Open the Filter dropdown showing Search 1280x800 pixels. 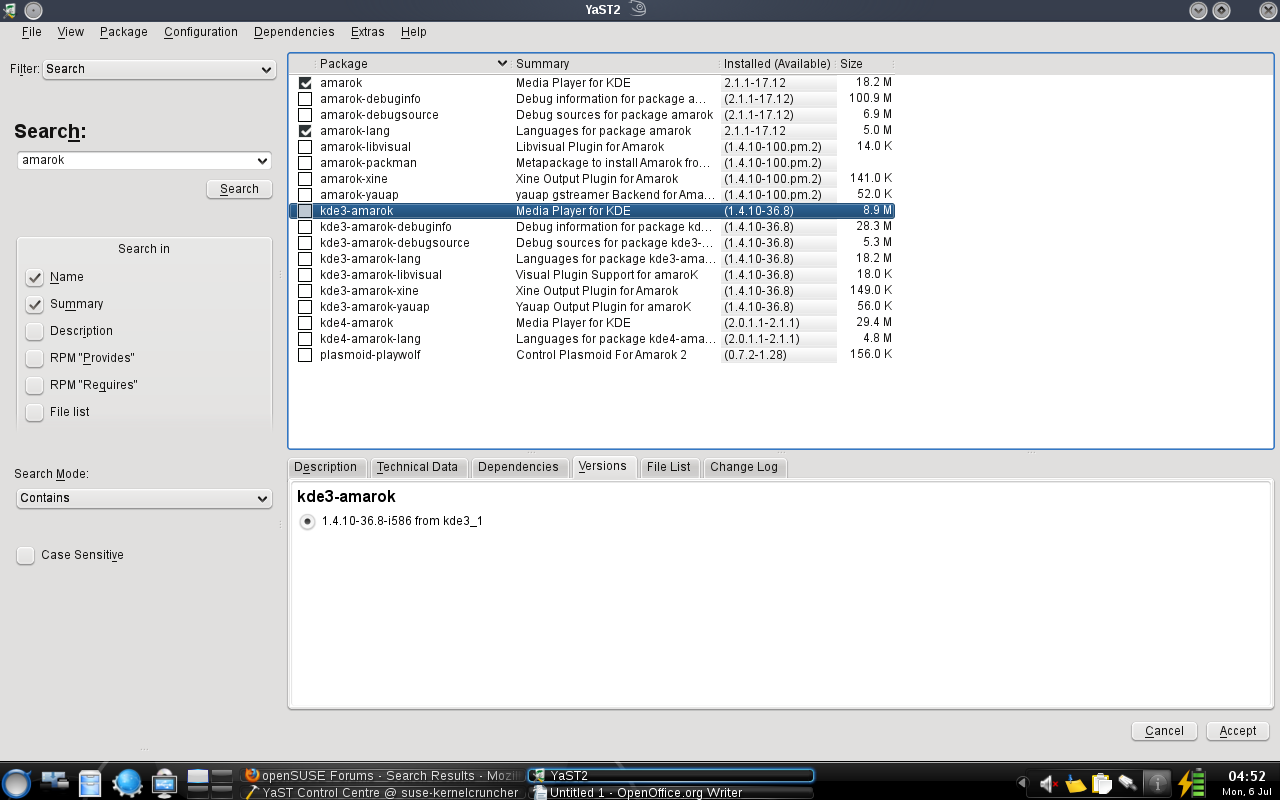[x=160, y=69]
